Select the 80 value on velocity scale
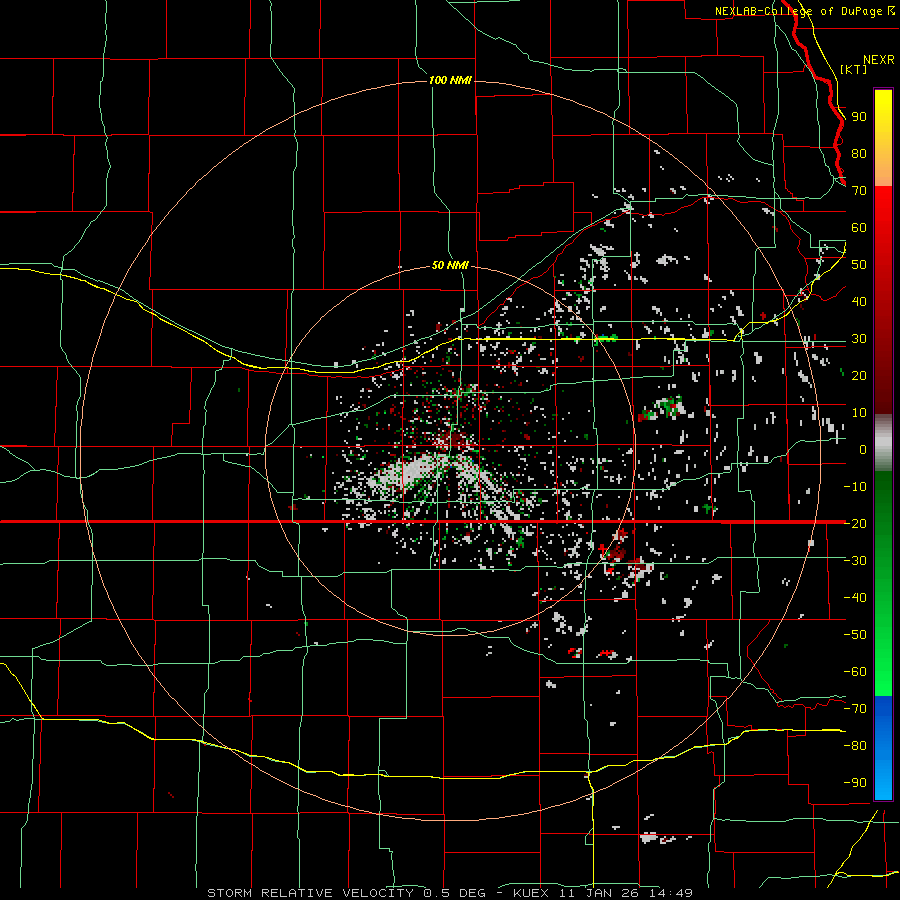The height and width of the screenshot is (900, 900). (x=859, y=153)
